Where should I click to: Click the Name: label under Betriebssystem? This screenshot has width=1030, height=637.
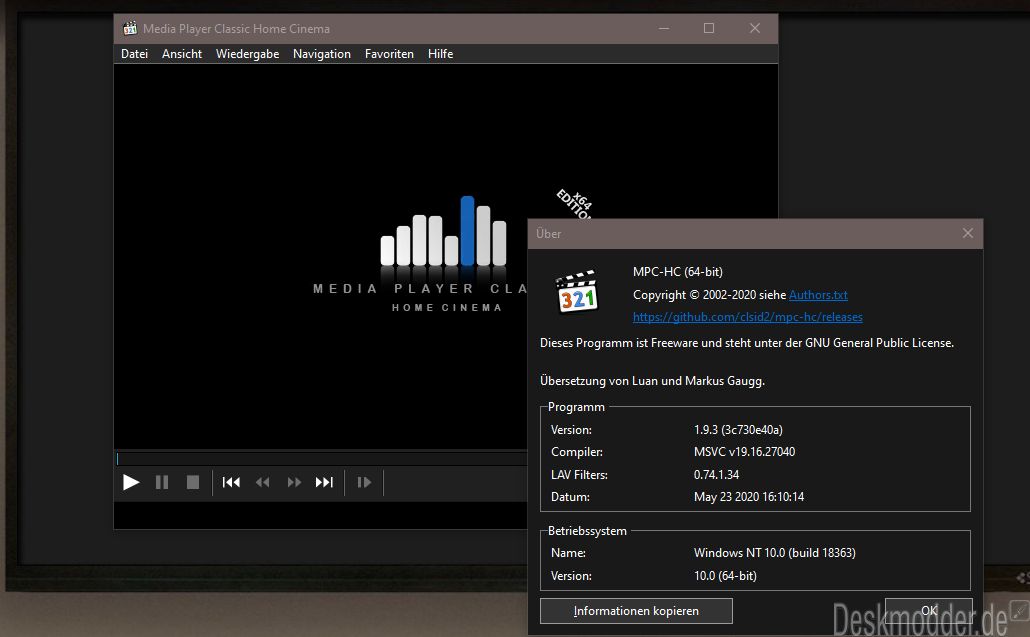click(x=568, y=553)
